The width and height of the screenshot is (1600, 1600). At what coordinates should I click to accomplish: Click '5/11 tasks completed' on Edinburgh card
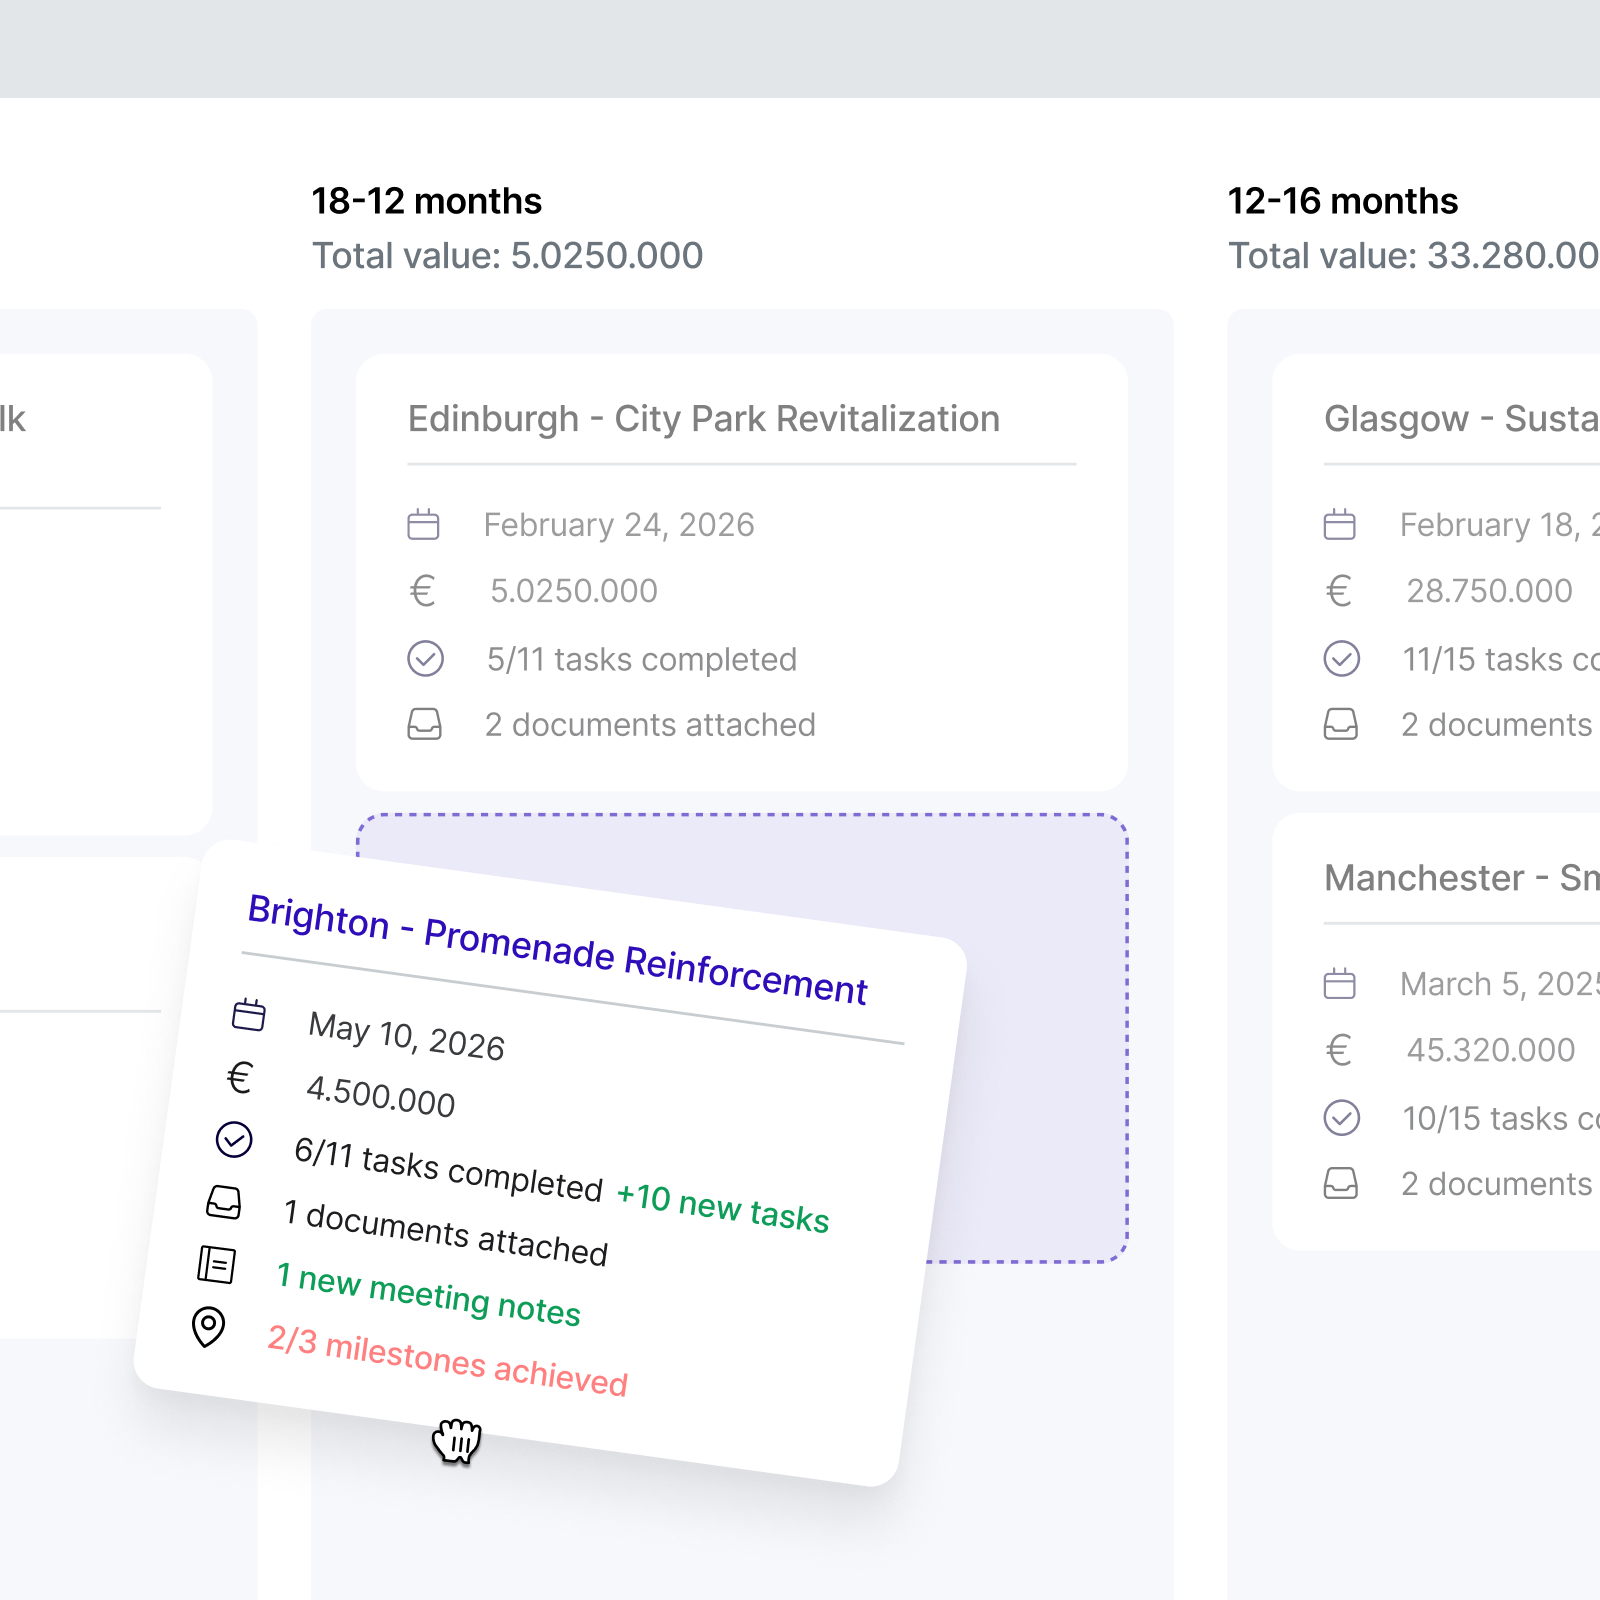pos(642,660)
